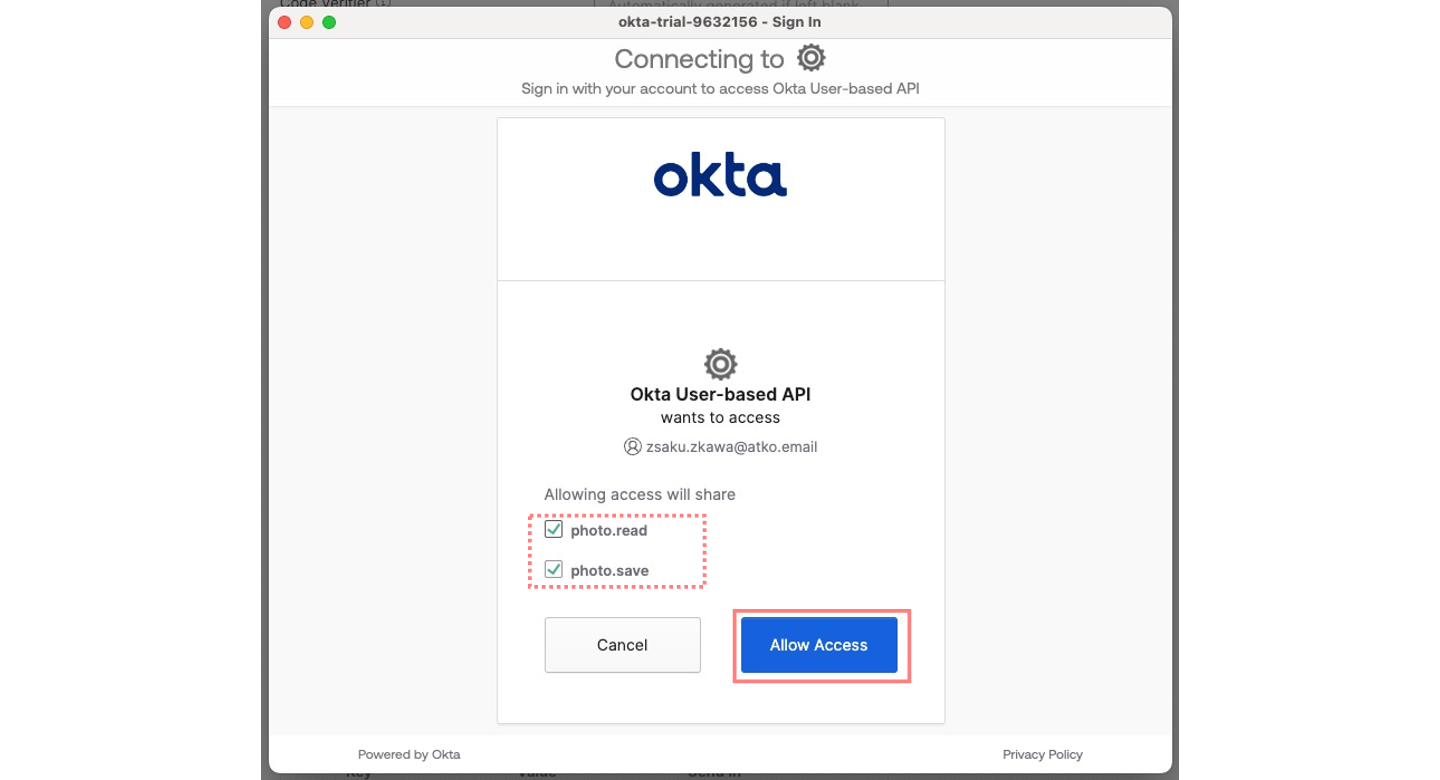The image size is (1440, 780).
Task: Click the Powered by Okta link
Action: click(x=409, y=754)
